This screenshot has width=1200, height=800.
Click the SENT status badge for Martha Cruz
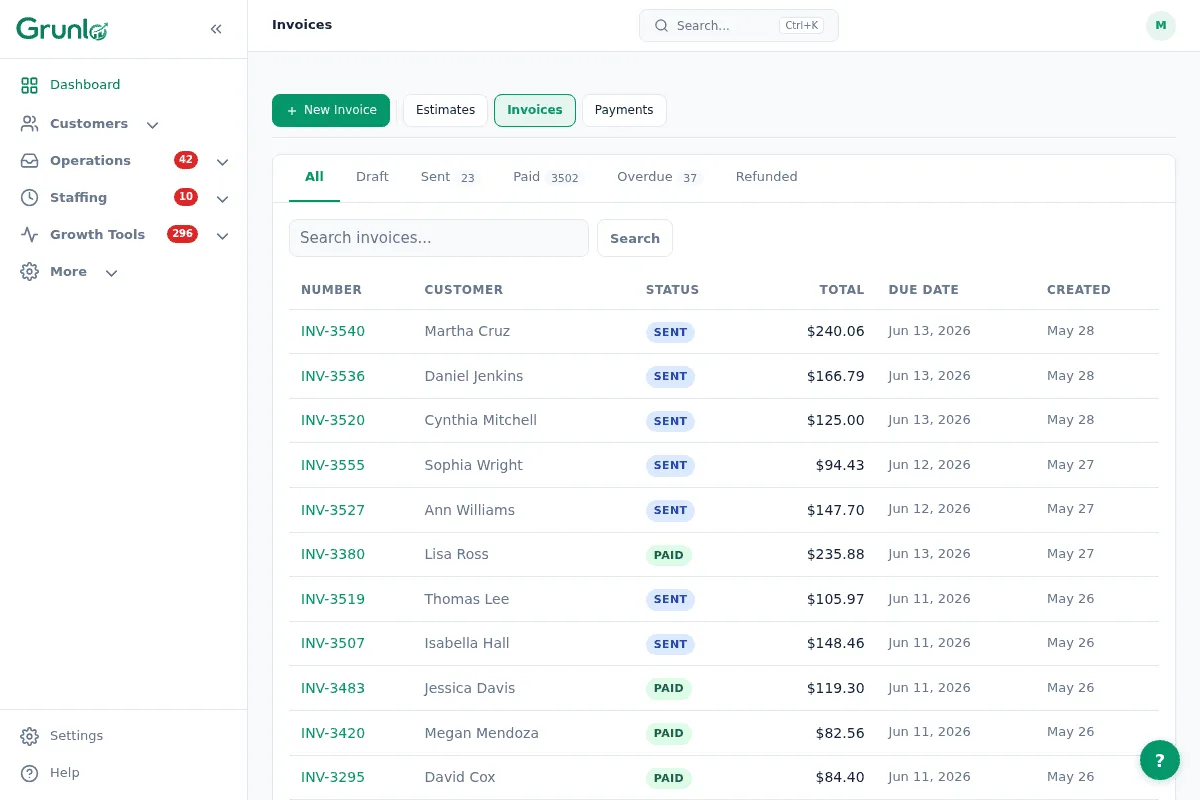pos(670,332)
